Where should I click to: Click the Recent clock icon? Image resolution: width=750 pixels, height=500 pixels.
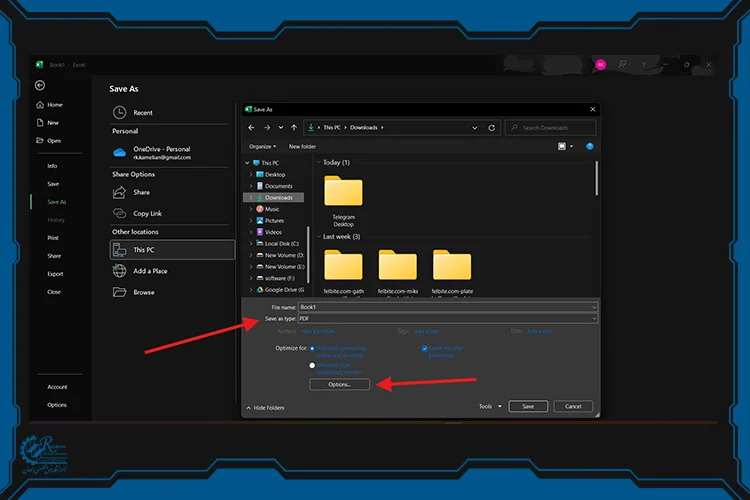tap(120, 112)
